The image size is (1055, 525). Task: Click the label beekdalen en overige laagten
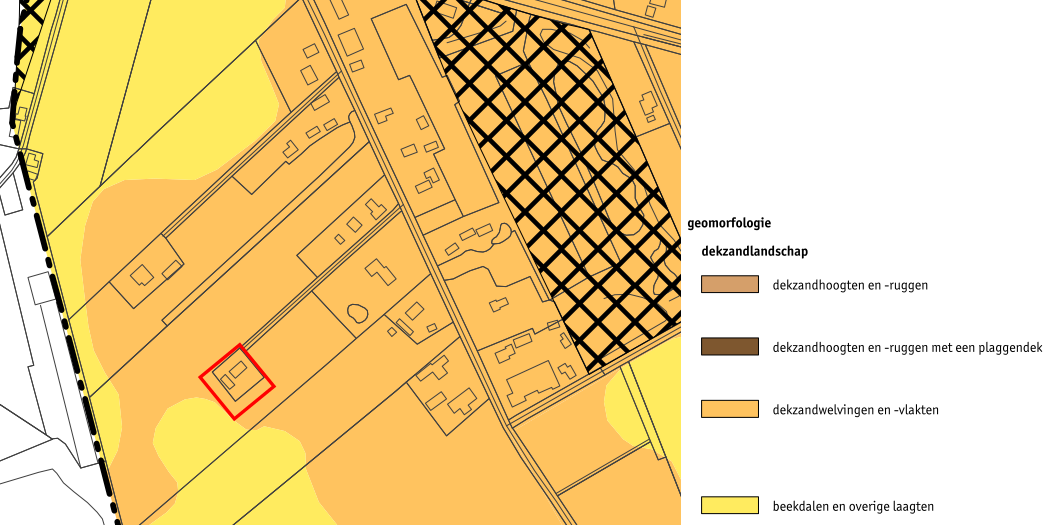coord(852,506)
